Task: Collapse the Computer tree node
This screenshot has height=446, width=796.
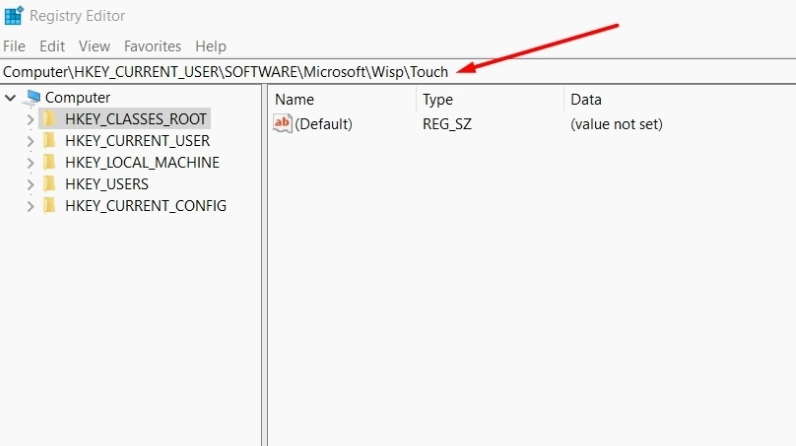Action: click(11, 98)
